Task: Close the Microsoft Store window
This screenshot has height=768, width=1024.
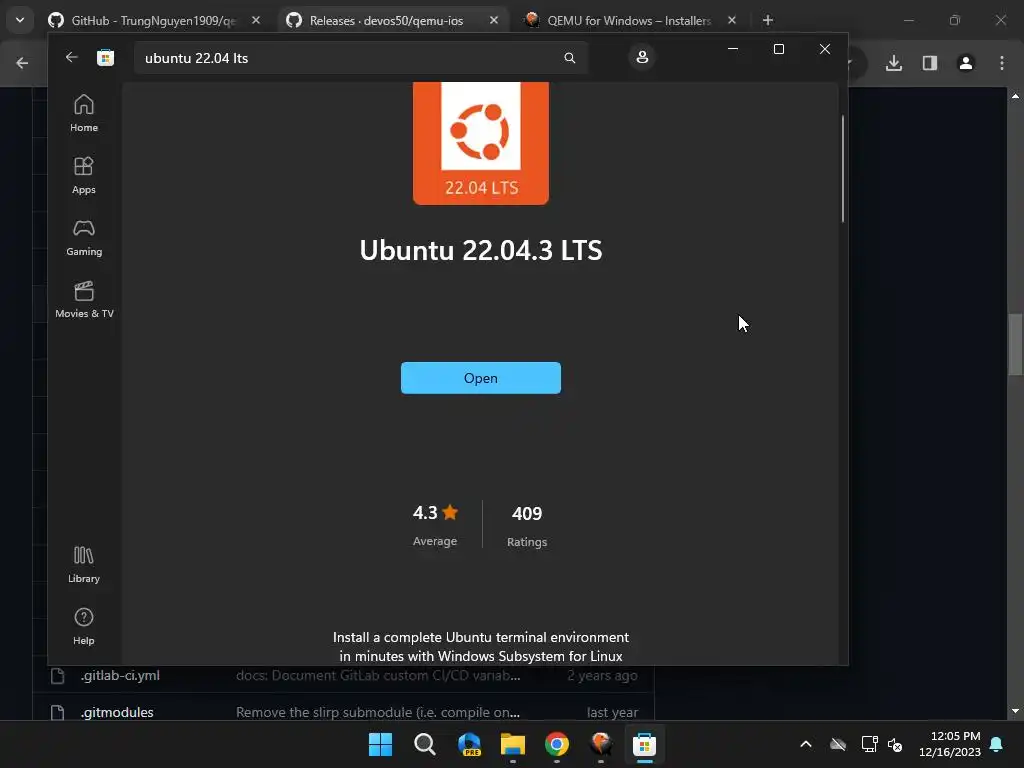Action: click(825, 49)
